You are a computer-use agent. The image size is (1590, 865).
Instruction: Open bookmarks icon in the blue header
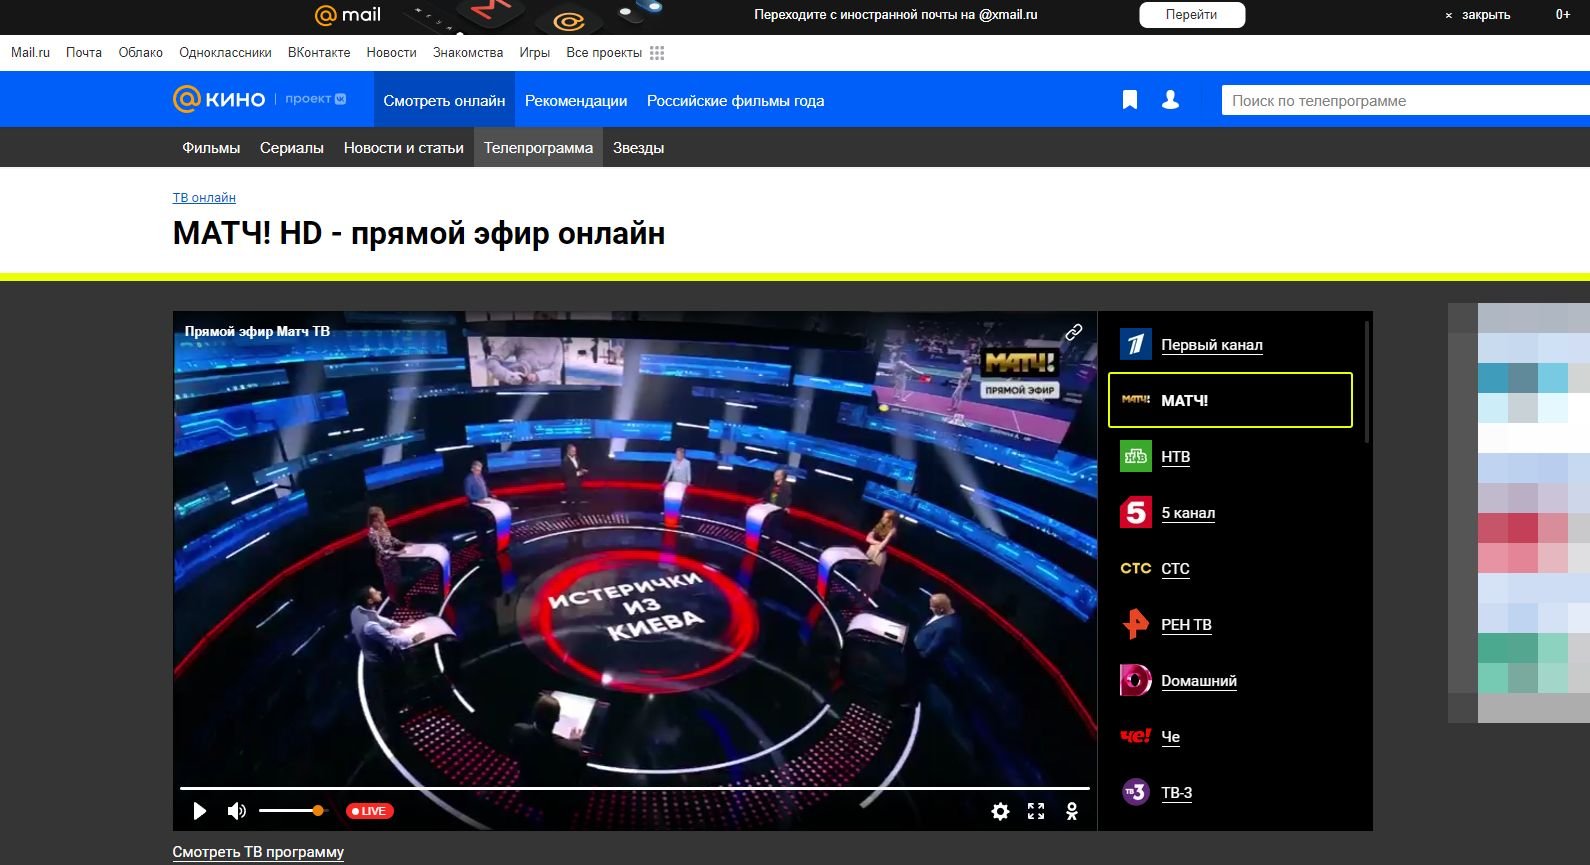(1130, 100)
